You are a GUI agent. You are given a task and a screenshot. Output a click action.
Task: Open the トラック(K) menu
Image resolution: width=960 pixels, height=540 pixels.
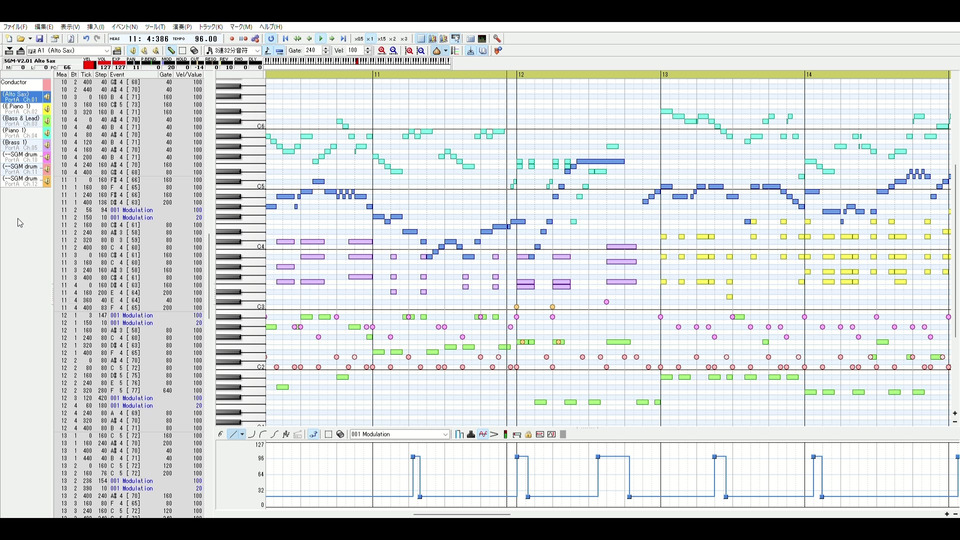[211, 27]
